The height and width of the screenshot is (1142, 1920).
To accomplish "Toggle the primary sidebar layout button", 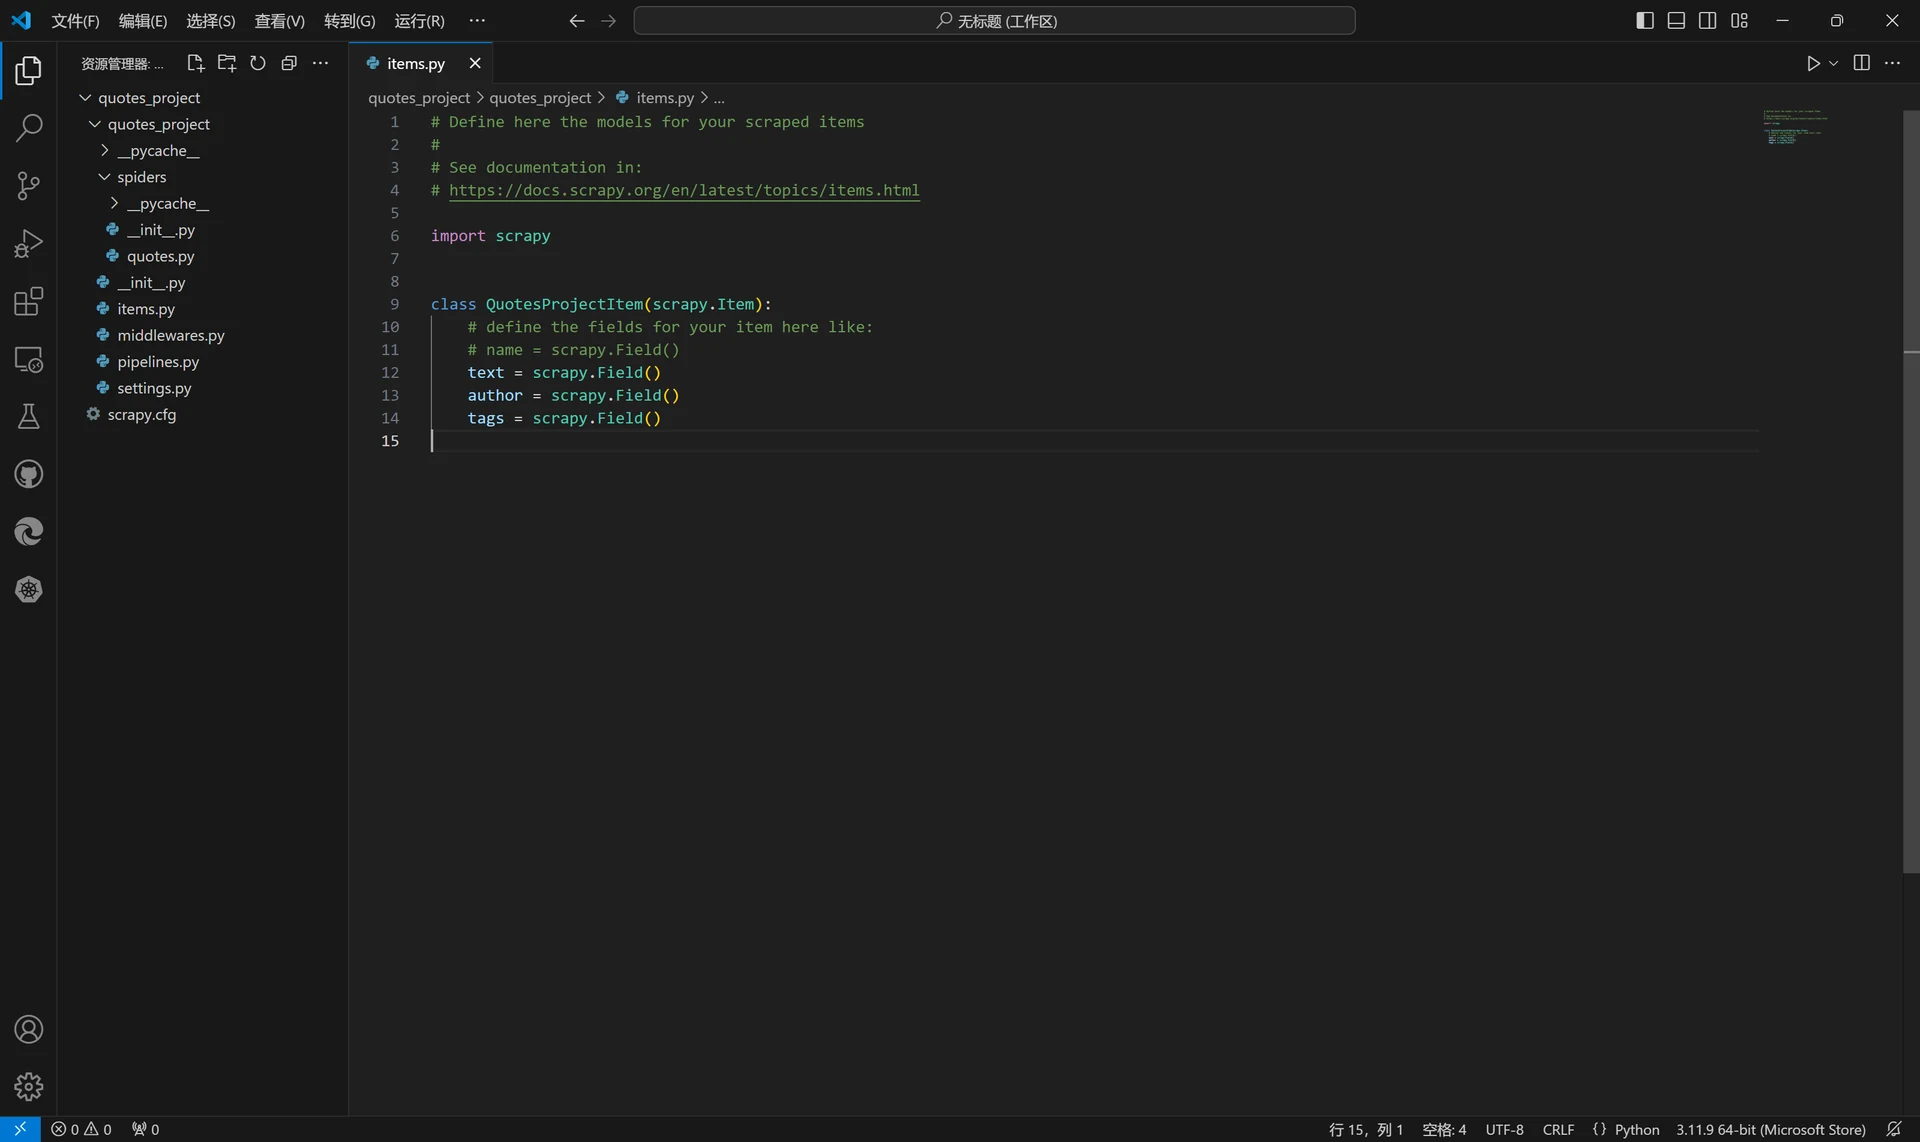I will point(1645,20).
